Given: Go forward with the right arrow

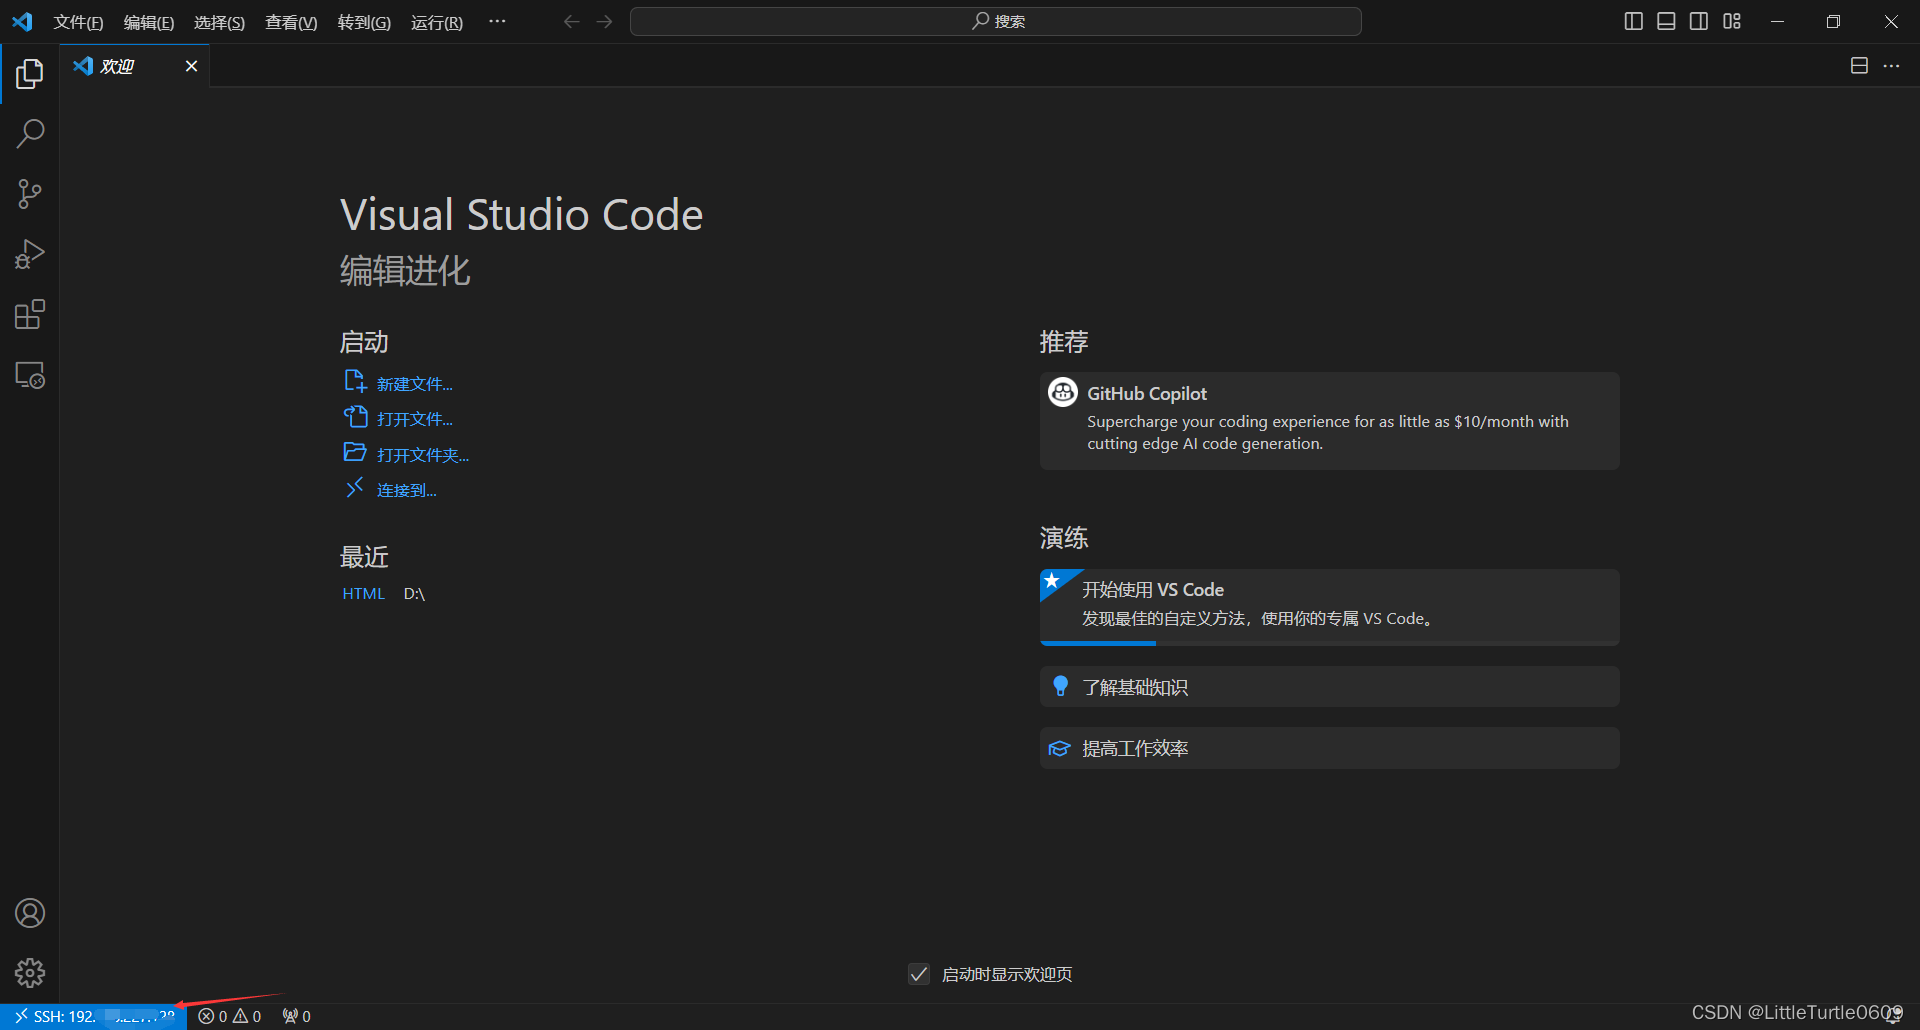Looking at the screenshot, I should click(x=604, y=21).
